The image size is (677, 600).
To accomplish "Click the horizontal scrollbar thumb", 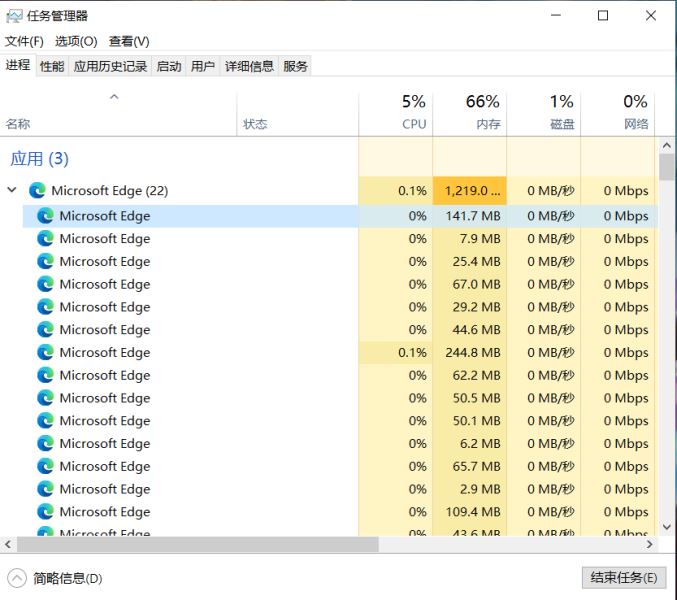I will tap(198, 544).
